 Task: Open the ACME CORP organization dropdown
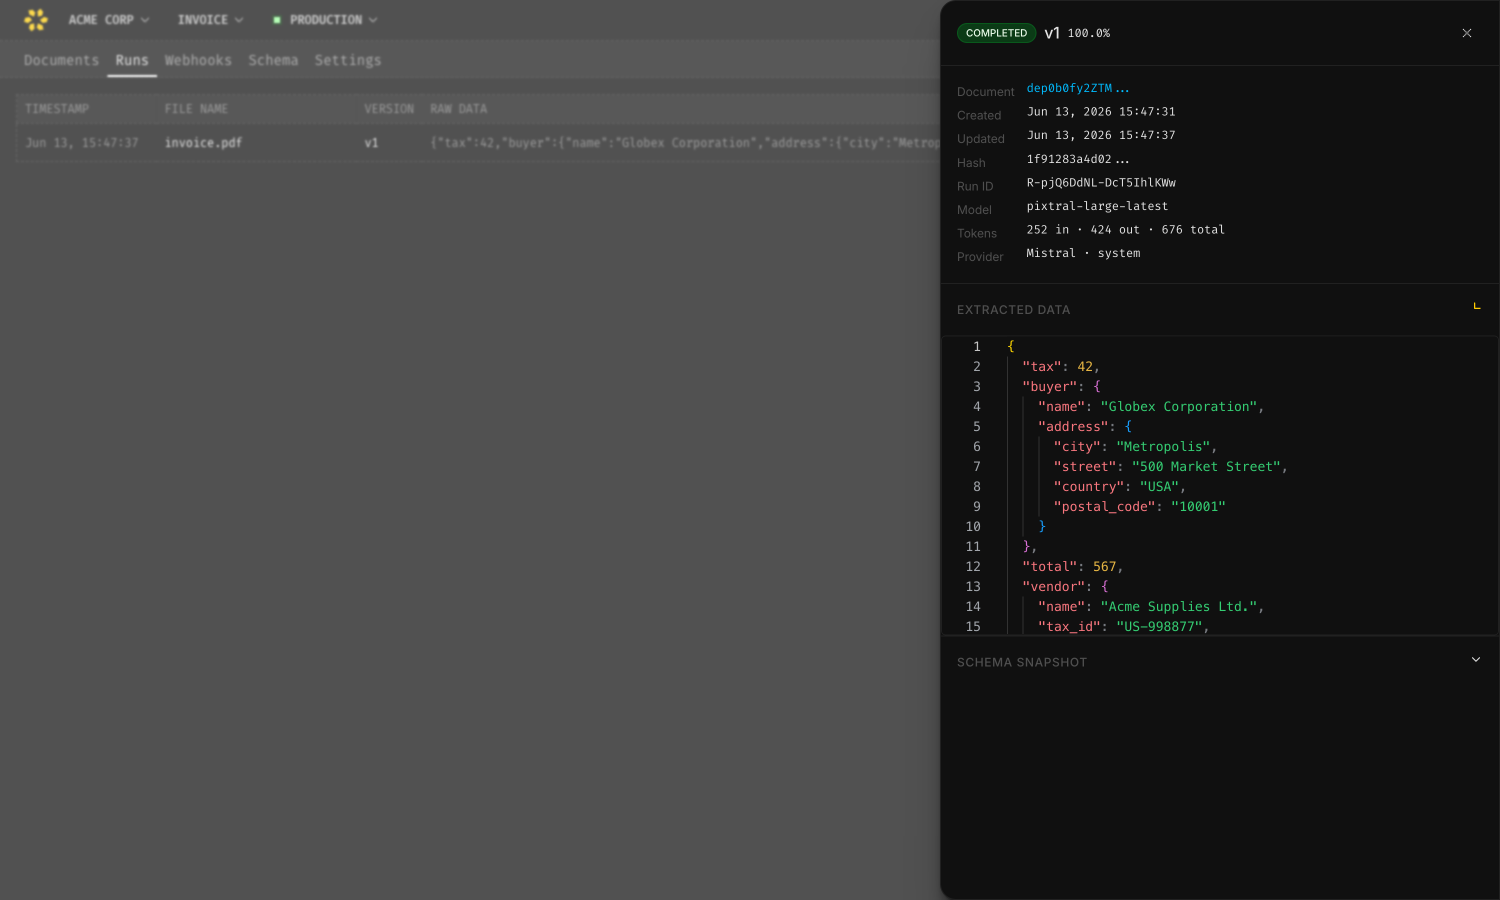[x=109, y=20]
